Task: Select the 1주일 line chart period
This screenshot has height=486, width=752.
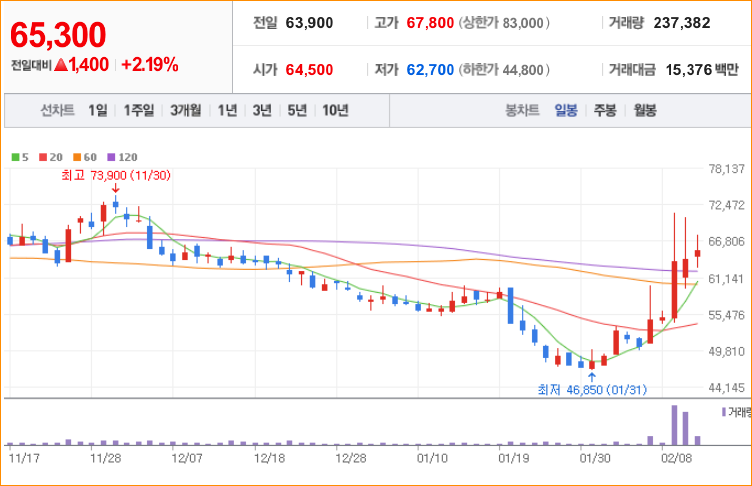Action: [139, 110]
